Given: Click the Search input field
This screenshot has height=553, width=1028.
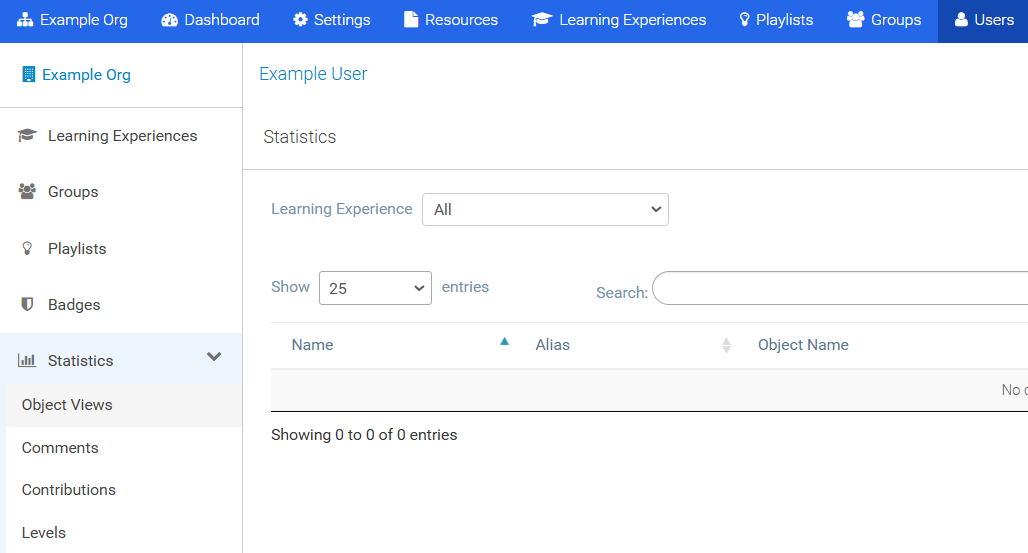Looking at the screenshot, I should click(840, 288).
